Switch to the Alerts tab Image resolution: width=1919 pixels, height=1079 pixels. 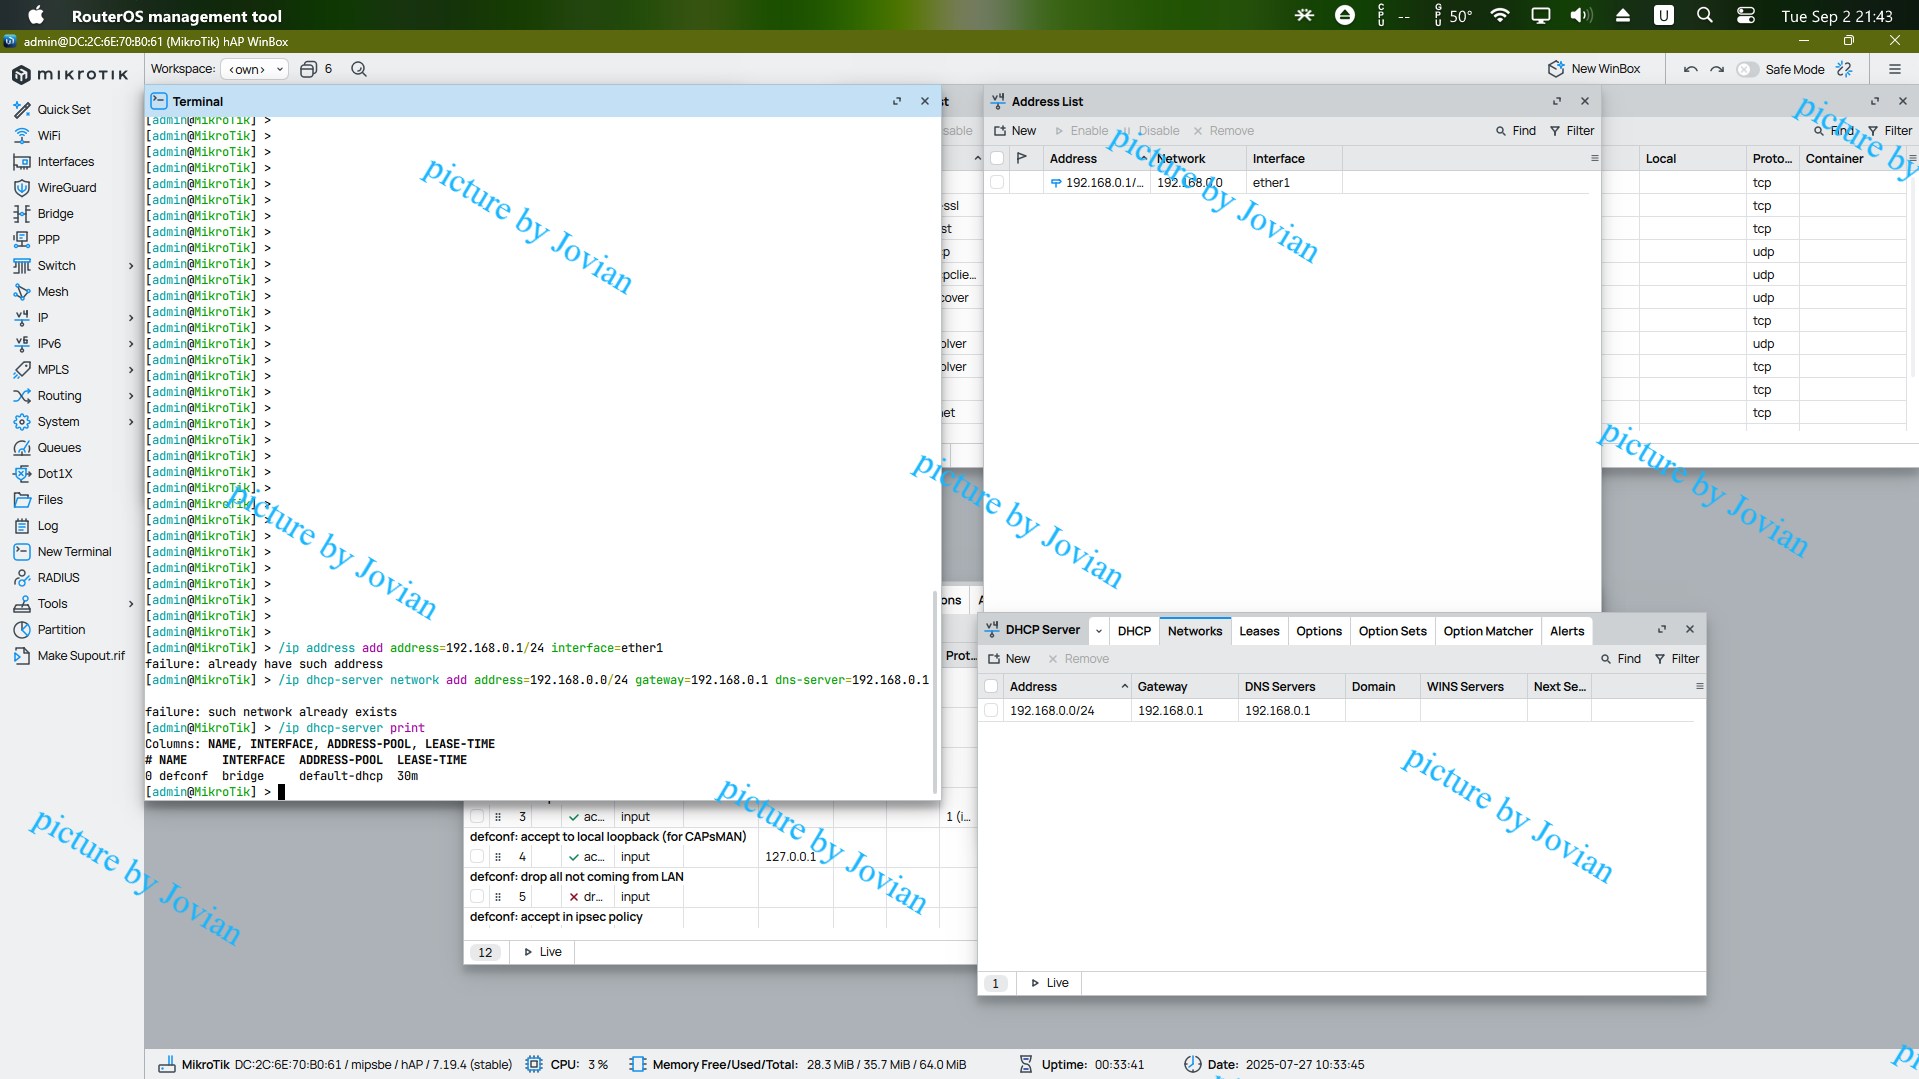coord(1566,631)
